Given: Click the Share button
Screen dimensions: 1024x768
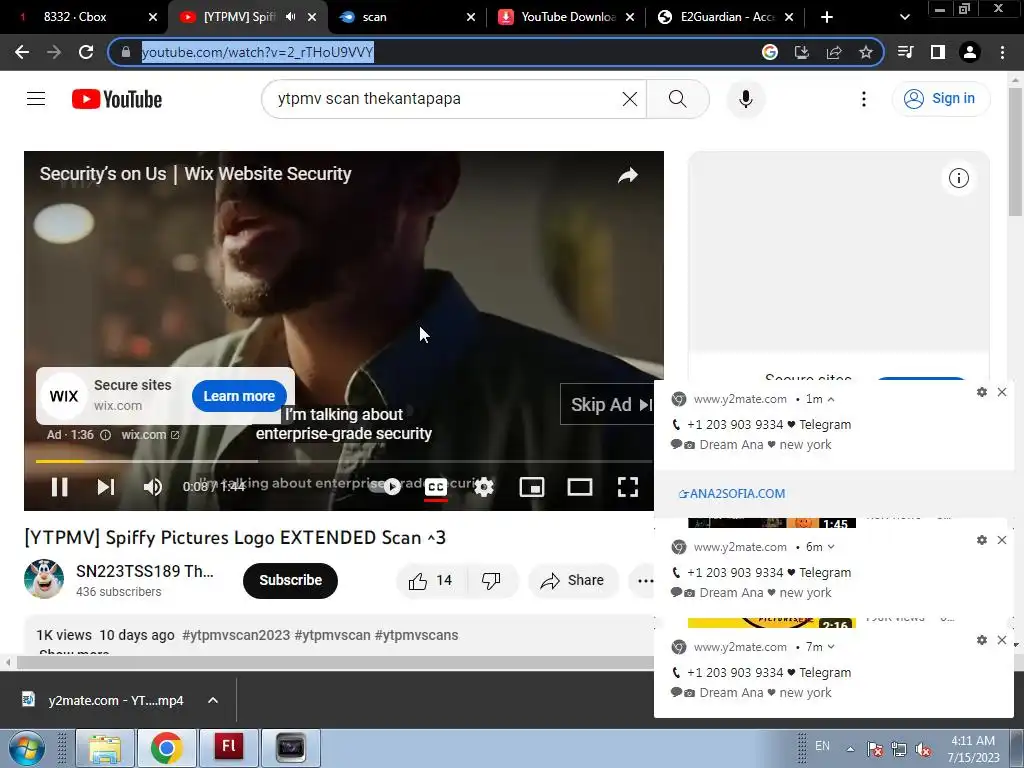Looking at the screenshot, I should click(x=572, y=581).
